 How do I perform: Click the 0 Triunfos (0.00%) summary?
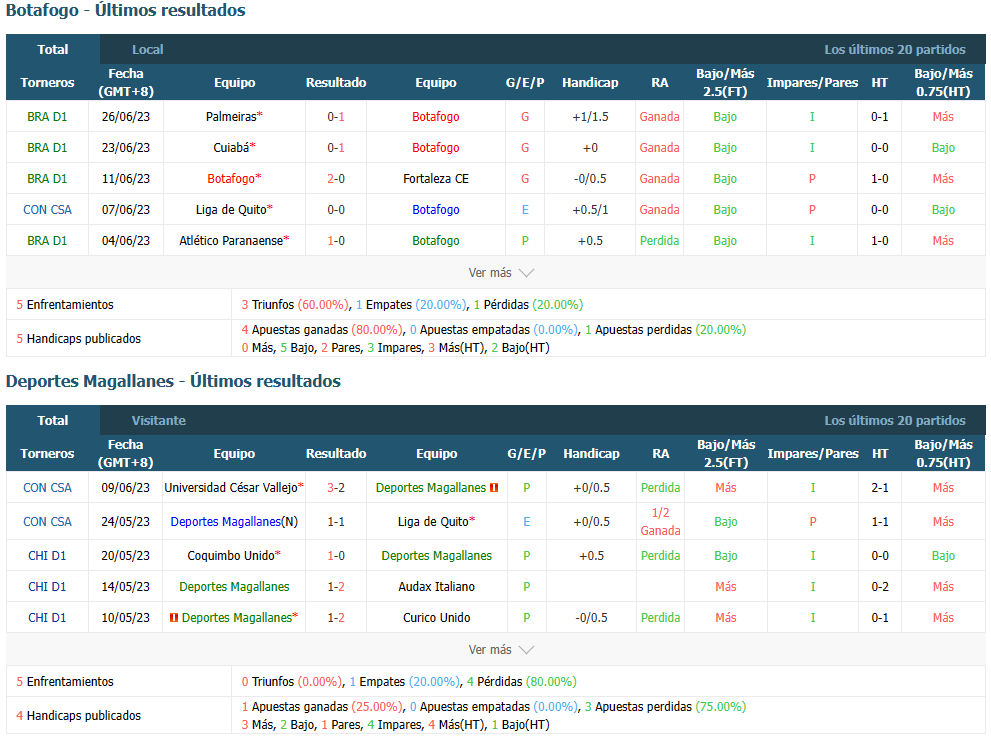tap(291, 681)
